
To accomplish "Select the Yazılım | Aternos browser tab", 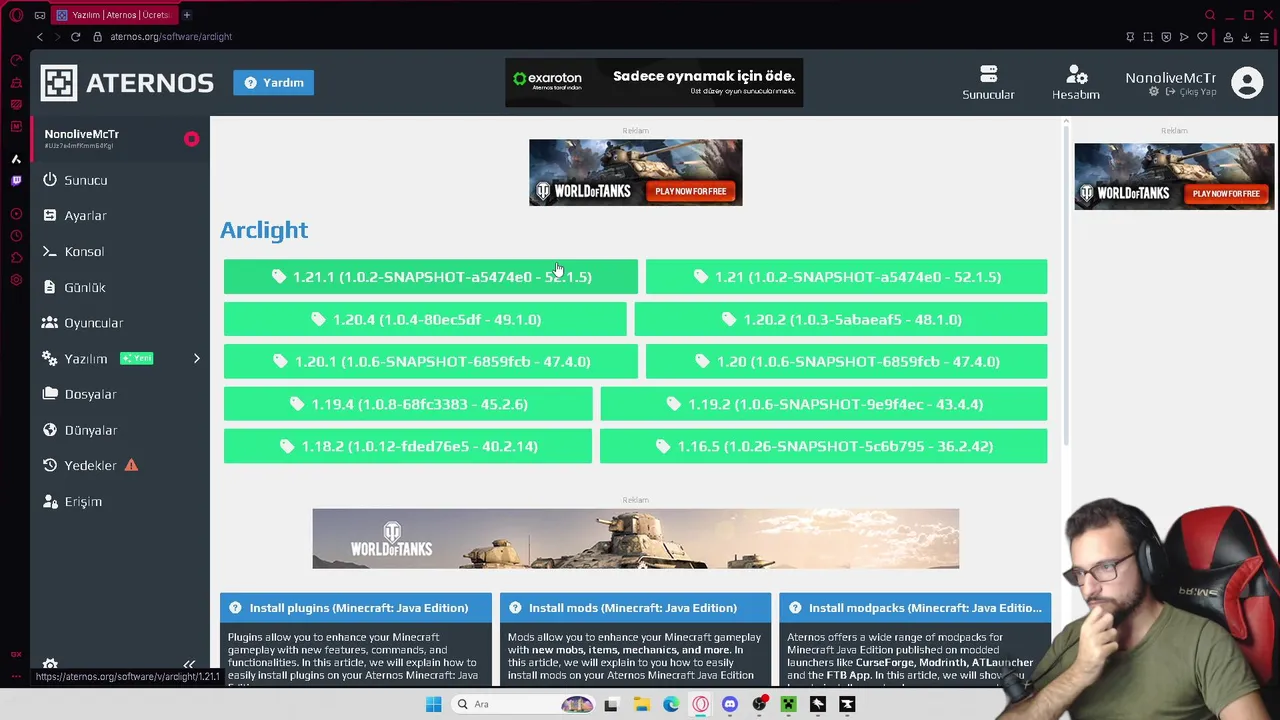I will click(113, 15).
